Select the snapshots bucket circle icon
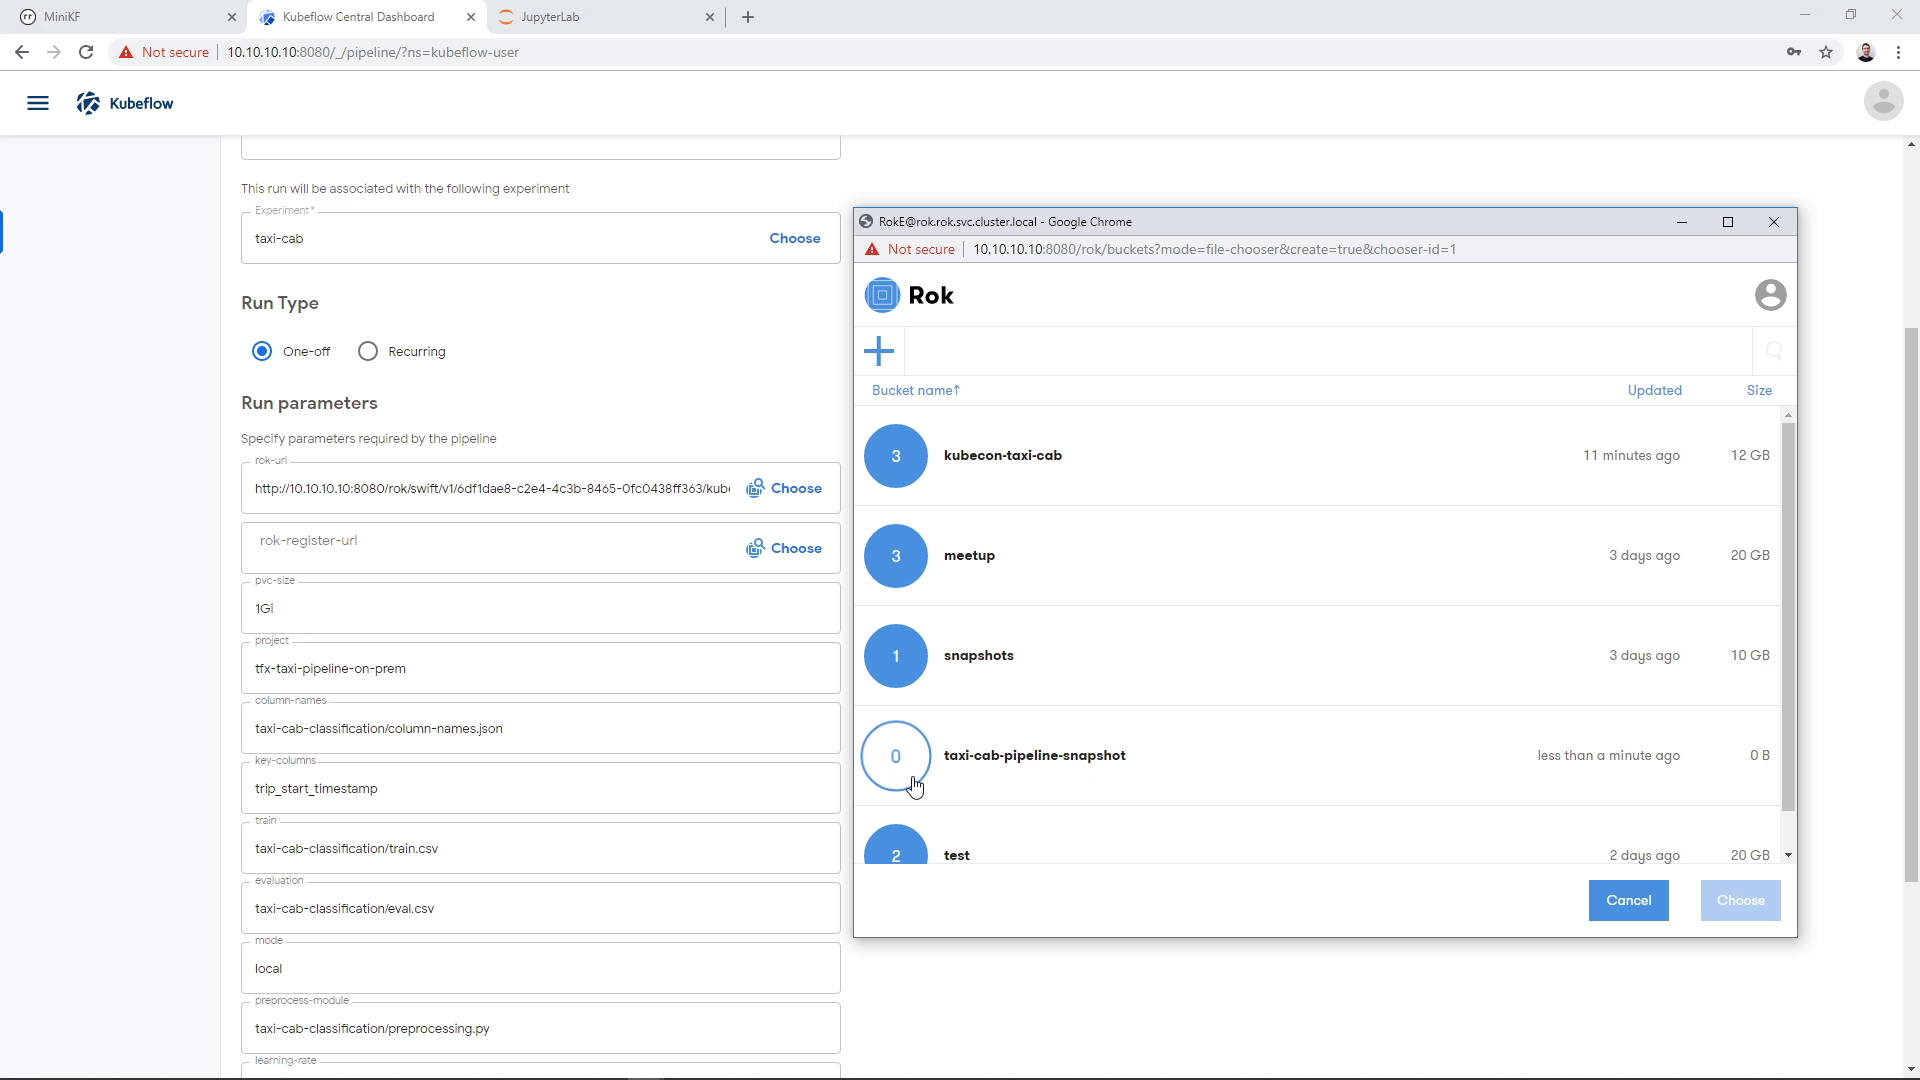 [x=896, y=656]
